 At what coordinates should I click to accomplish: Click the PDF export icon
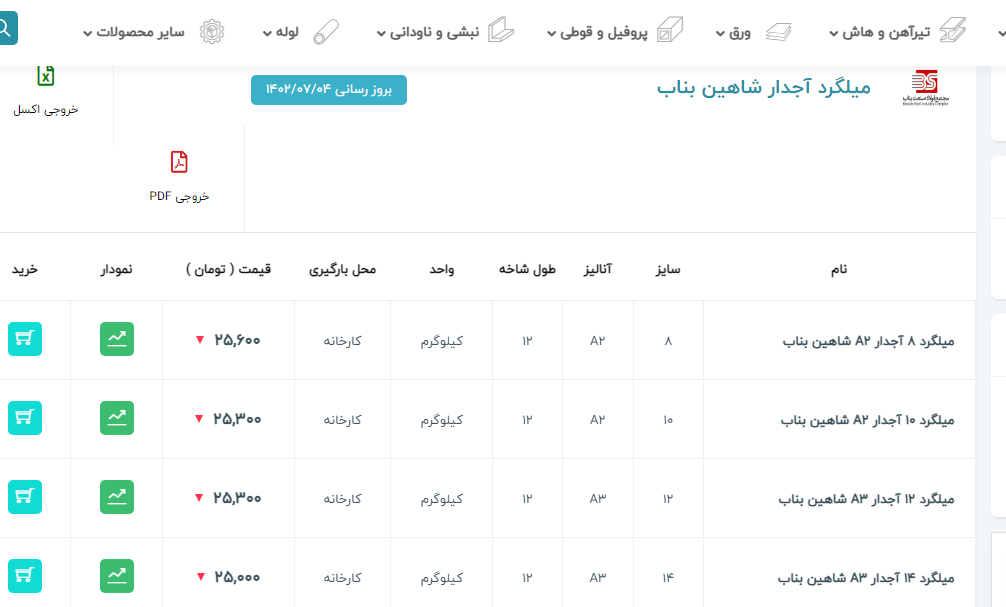(x=179, y=162)
